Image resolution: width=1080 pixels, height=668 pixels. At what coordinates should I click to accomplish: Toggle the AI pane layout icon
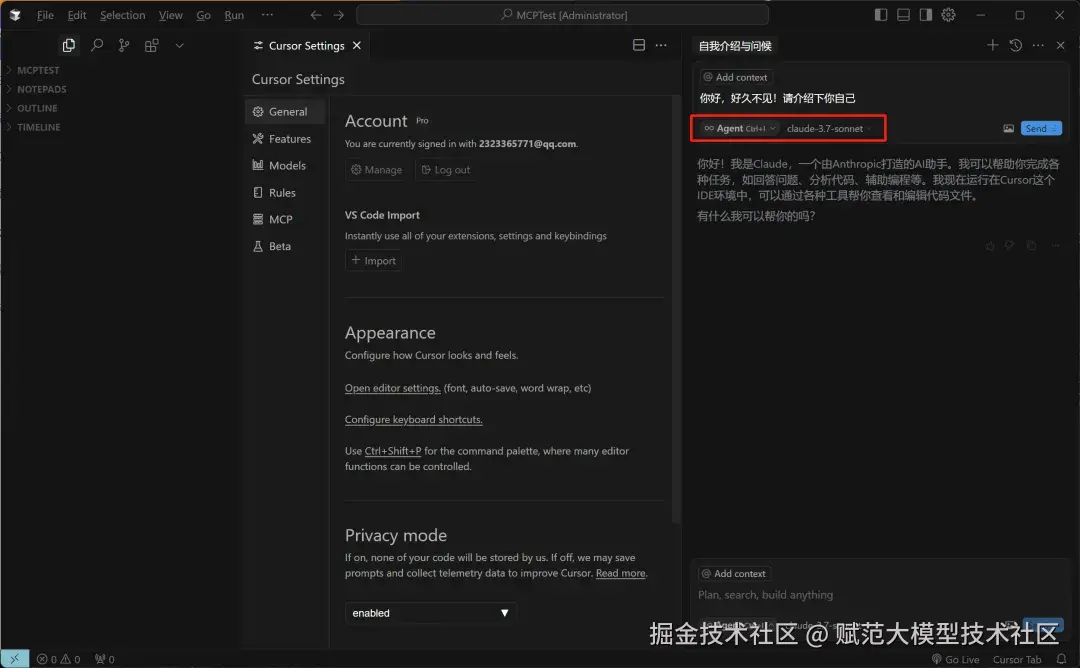[x=926, y=14]
